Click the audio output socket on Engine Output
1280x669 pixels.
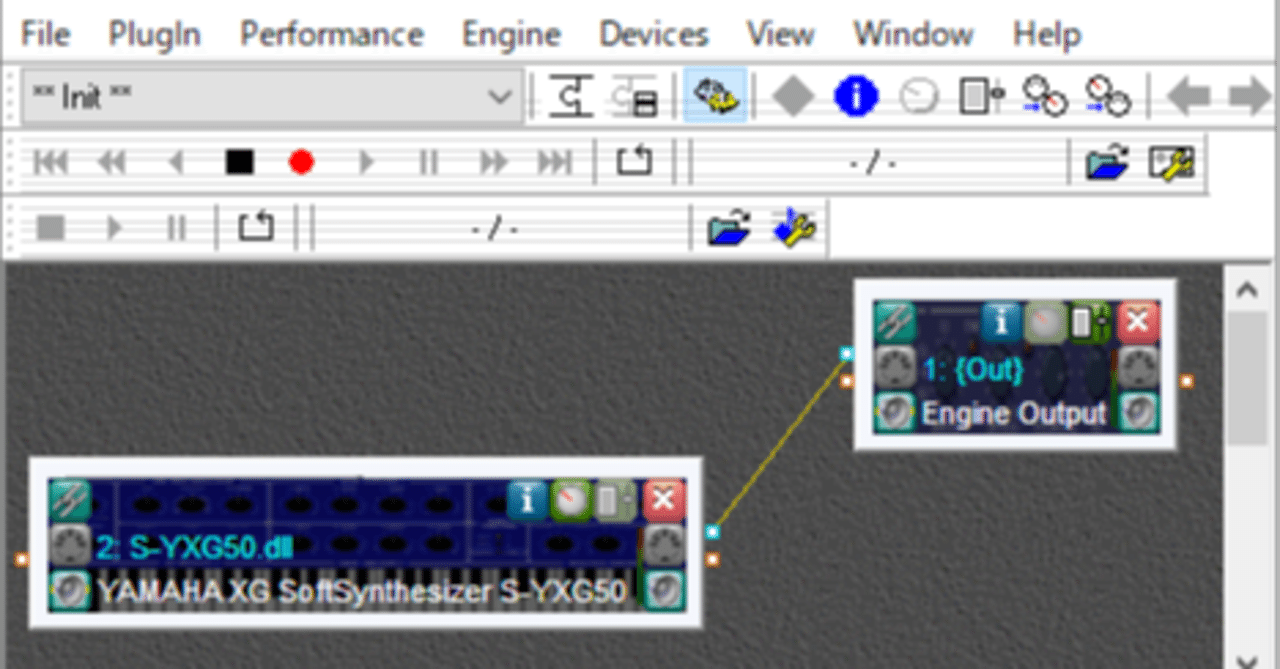pos(1185,380)
